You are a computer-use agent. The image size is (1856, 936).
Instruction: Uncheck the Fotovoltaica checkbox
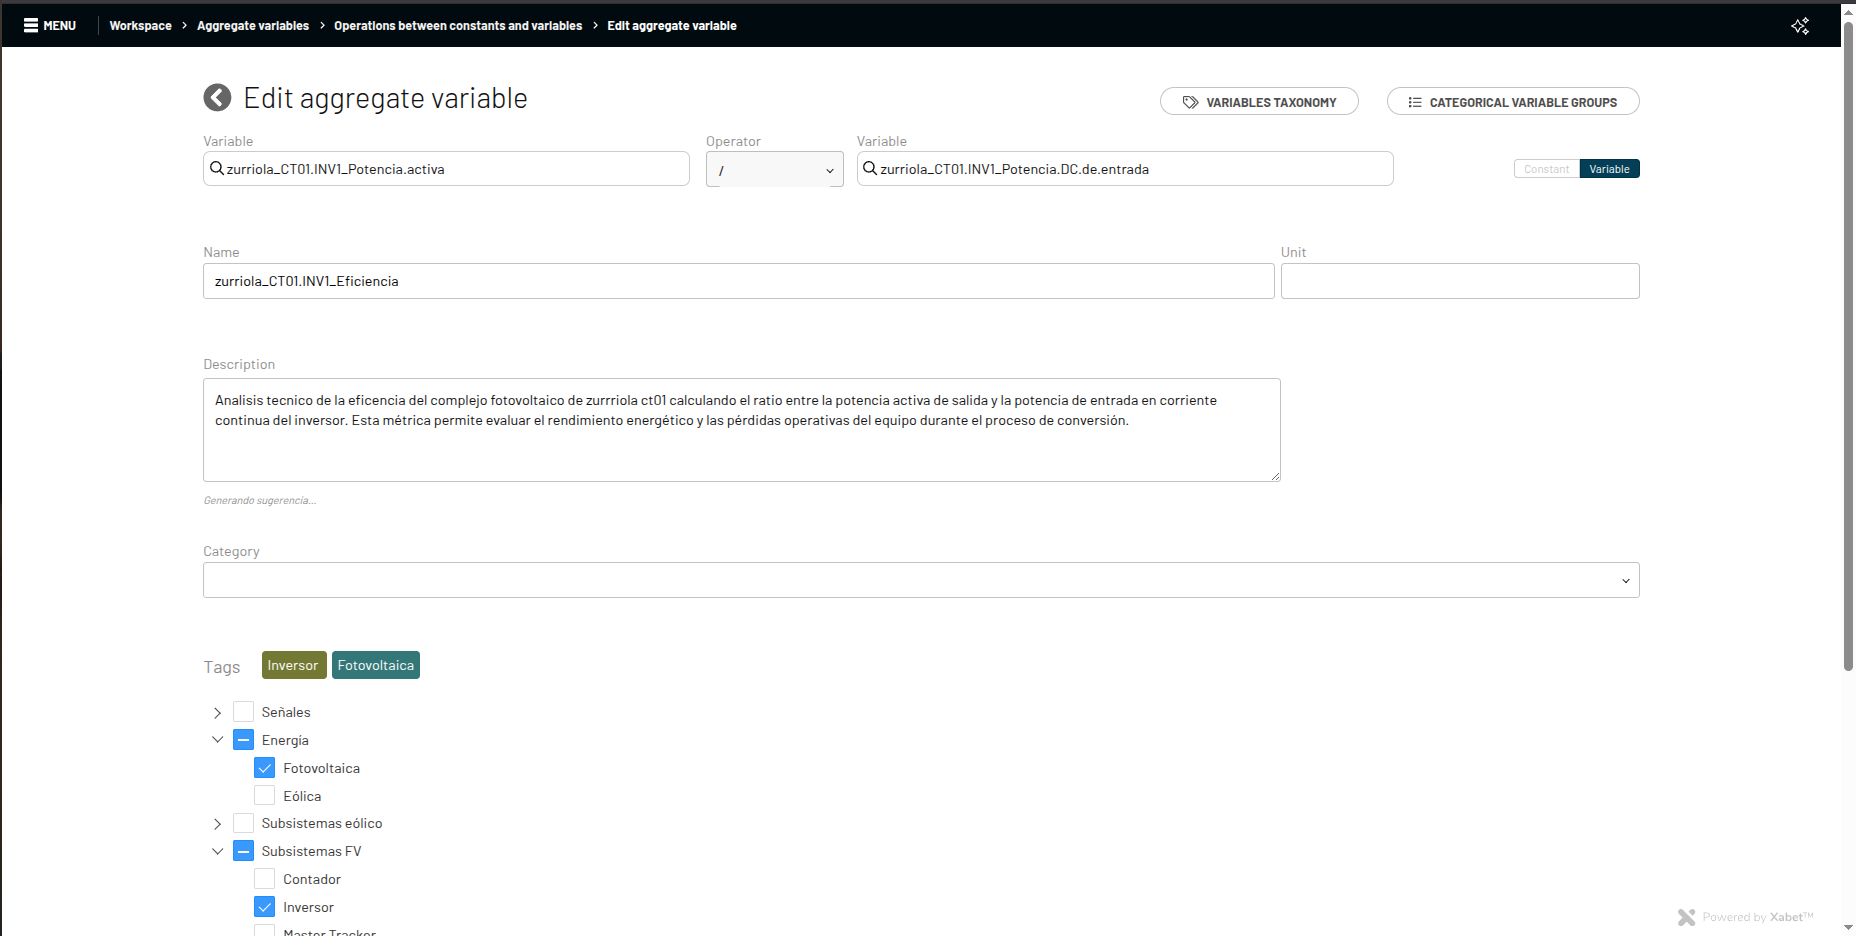[264, 768]
